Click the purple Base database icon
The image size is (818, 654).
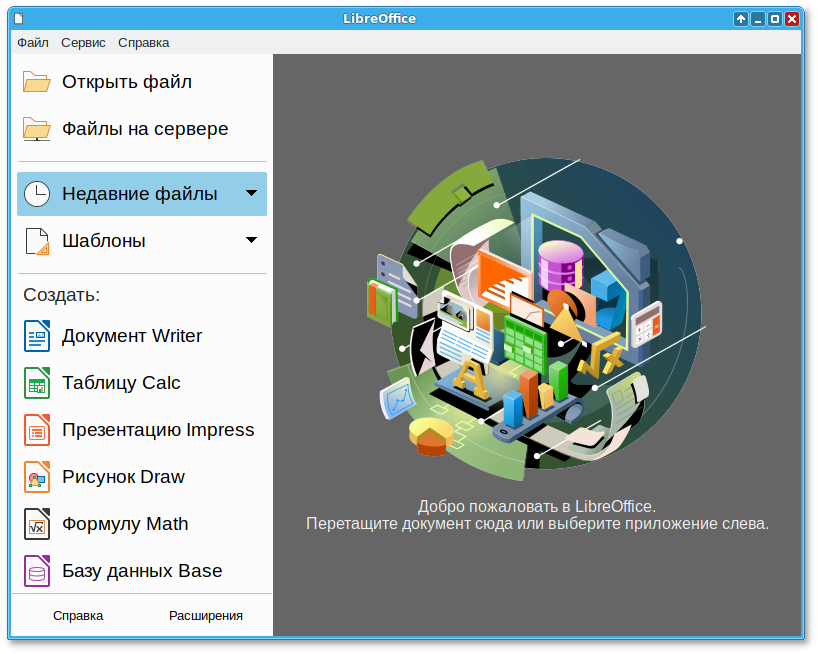coord(37,571)
